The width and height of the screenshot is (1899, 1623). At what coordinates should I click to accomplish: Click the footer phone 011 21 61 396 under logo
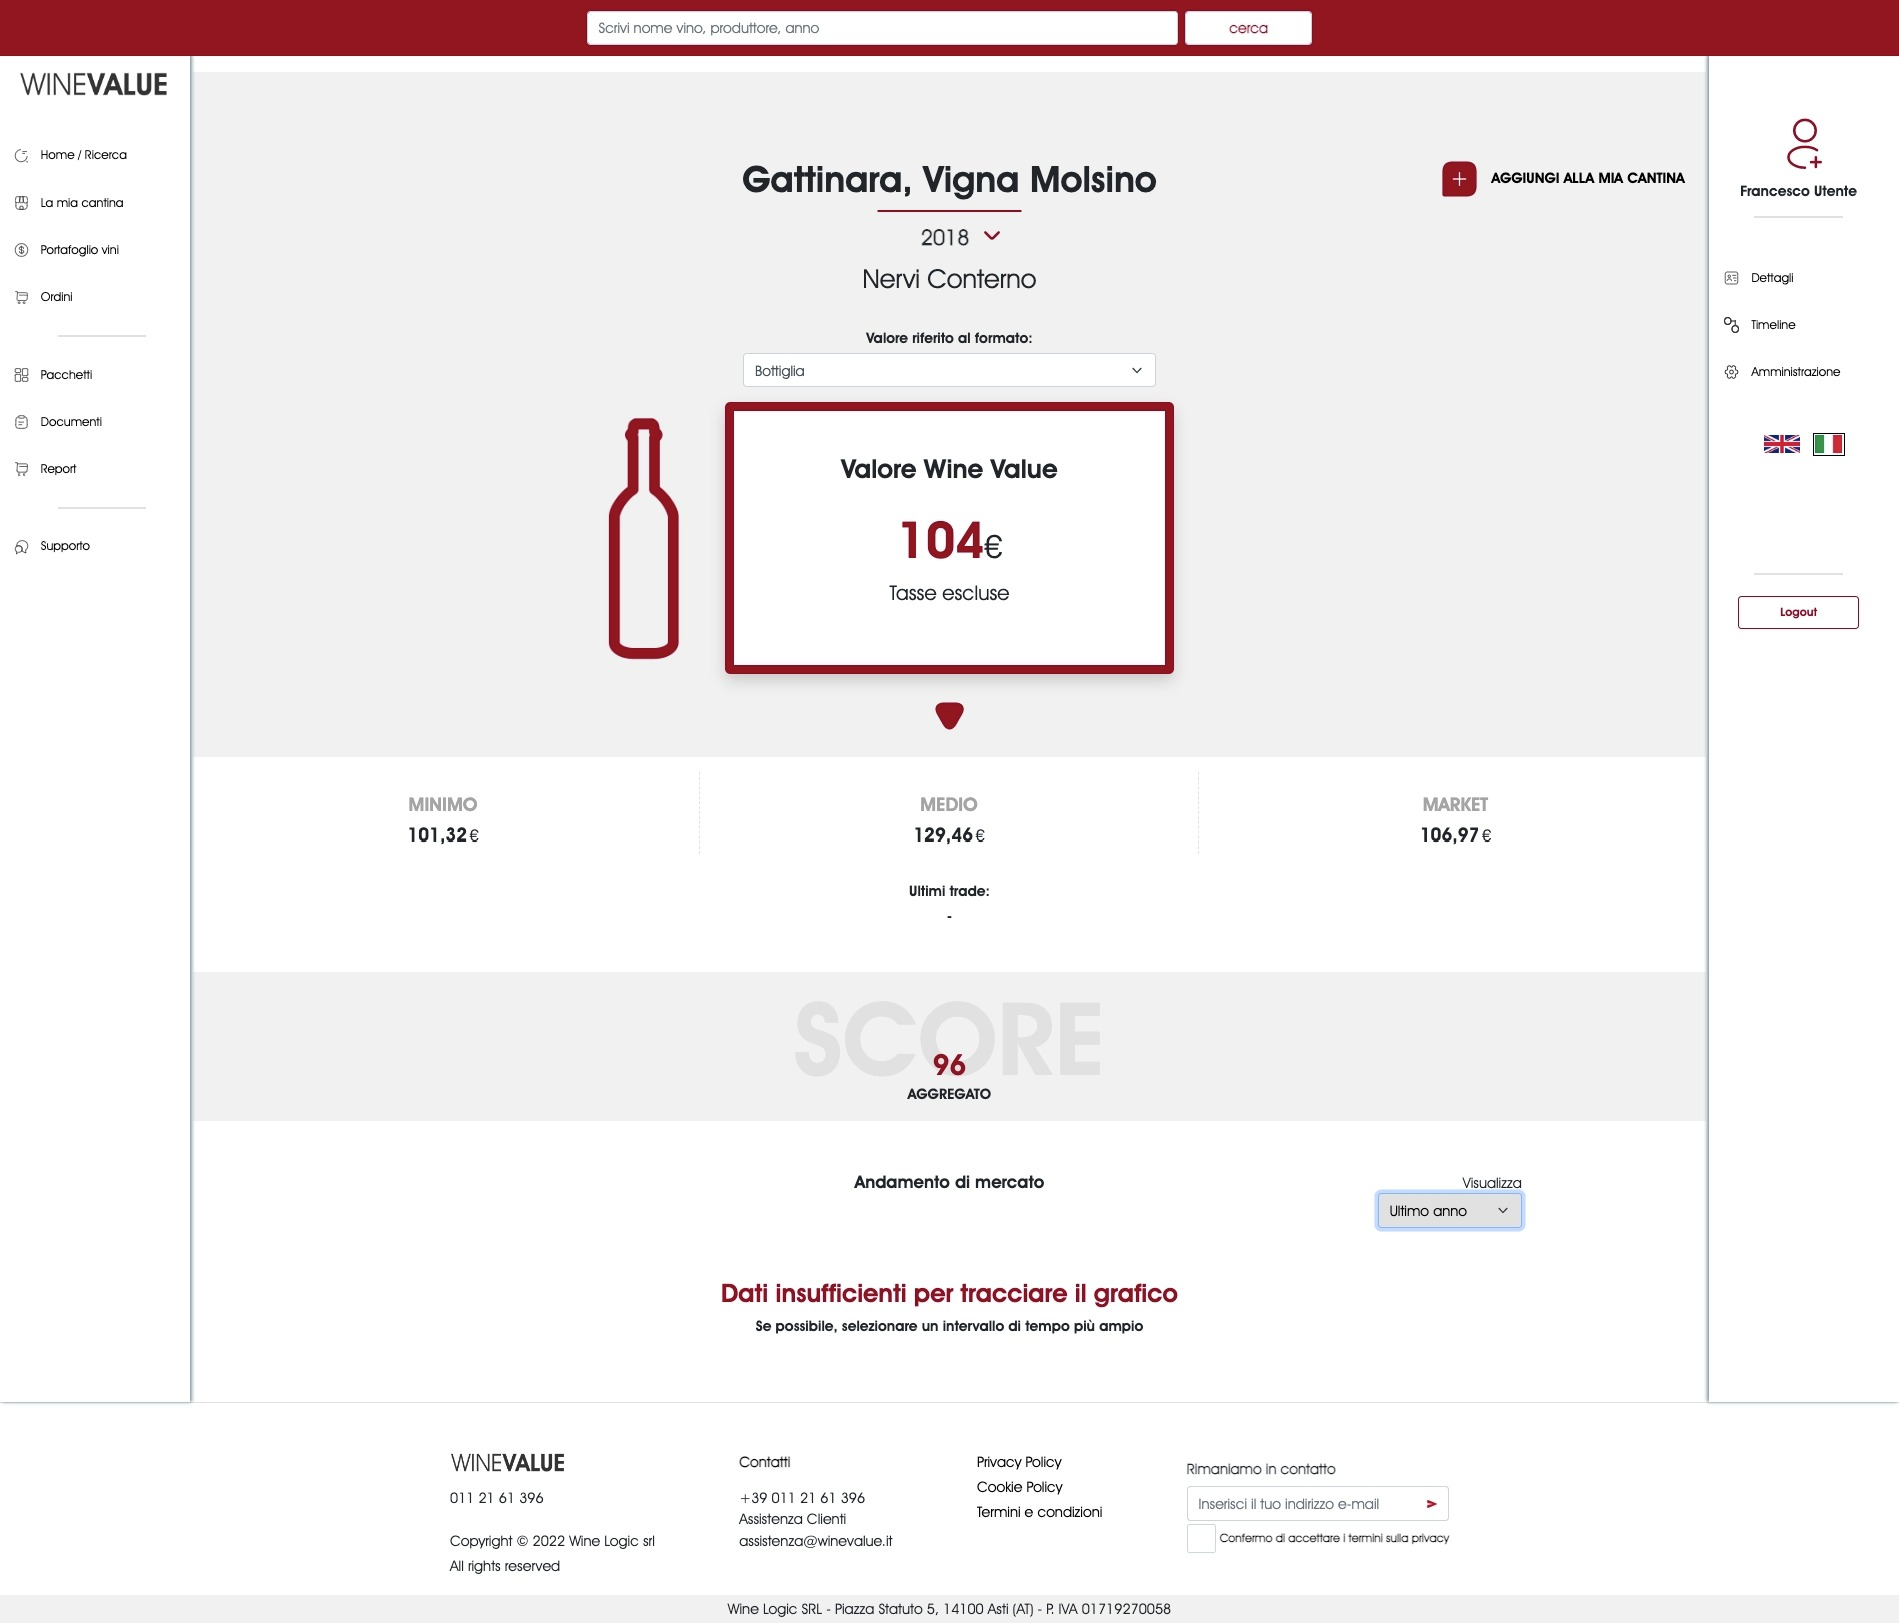pyautogui.click(x=496, y=1498)
